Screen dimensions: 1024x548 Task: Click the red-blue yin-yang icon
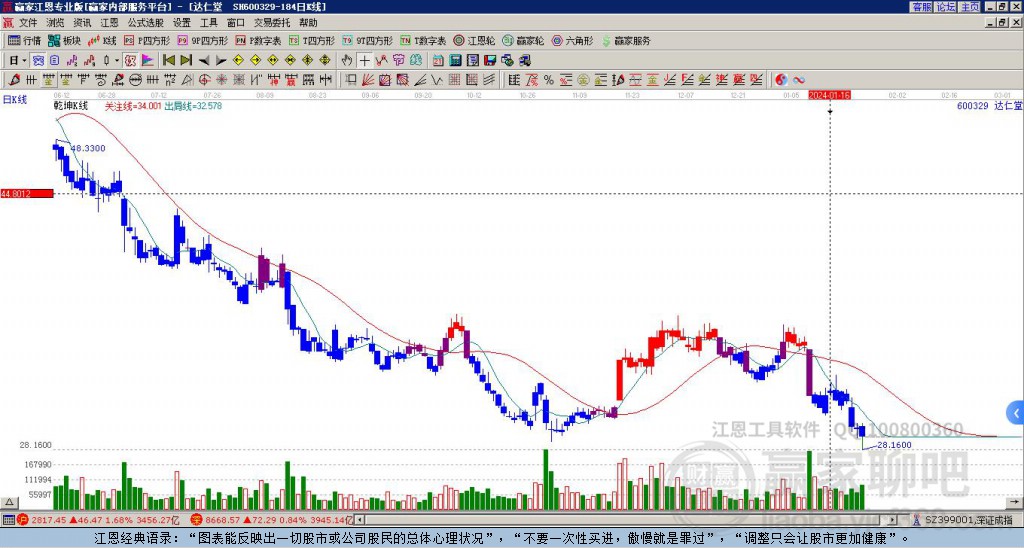781,80
